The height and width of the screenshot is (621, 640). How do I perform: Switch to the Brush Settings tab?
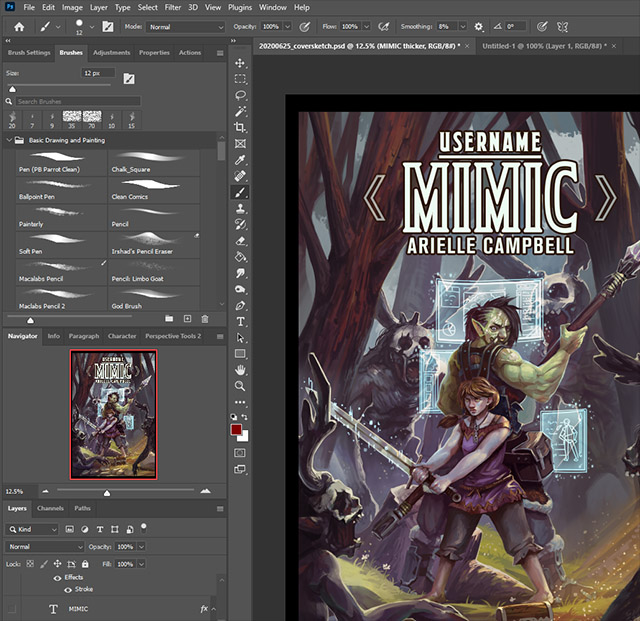click(x=29, y=53)
